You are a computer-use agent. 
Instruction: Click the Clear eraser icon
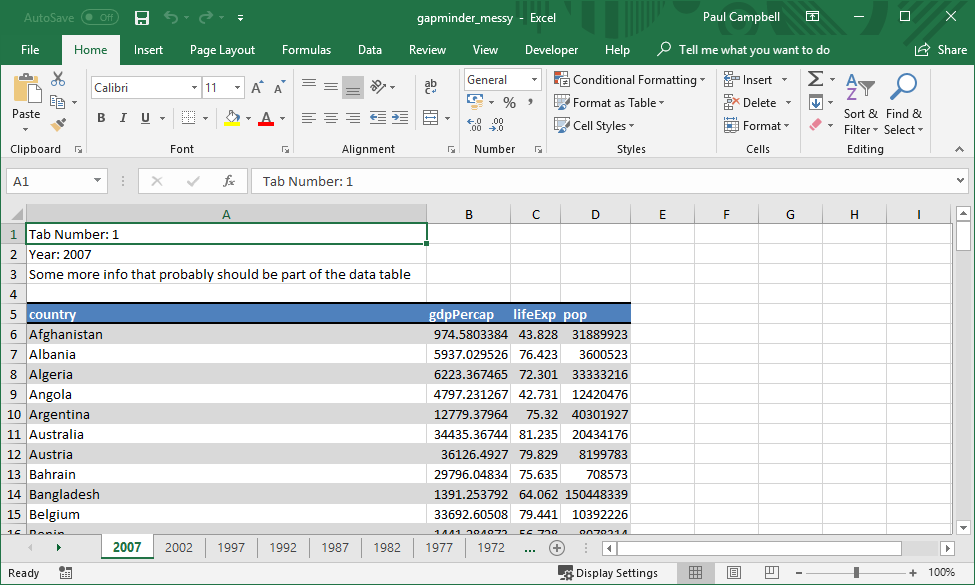pos(815,125)
